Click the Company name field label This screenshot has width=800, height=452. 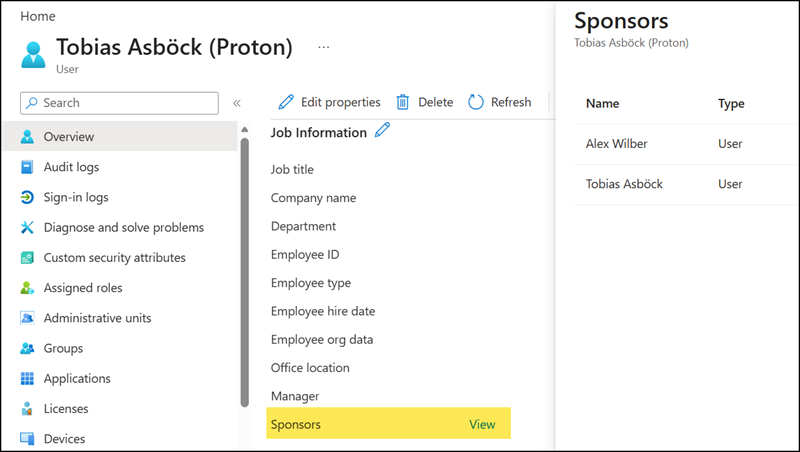313,198
